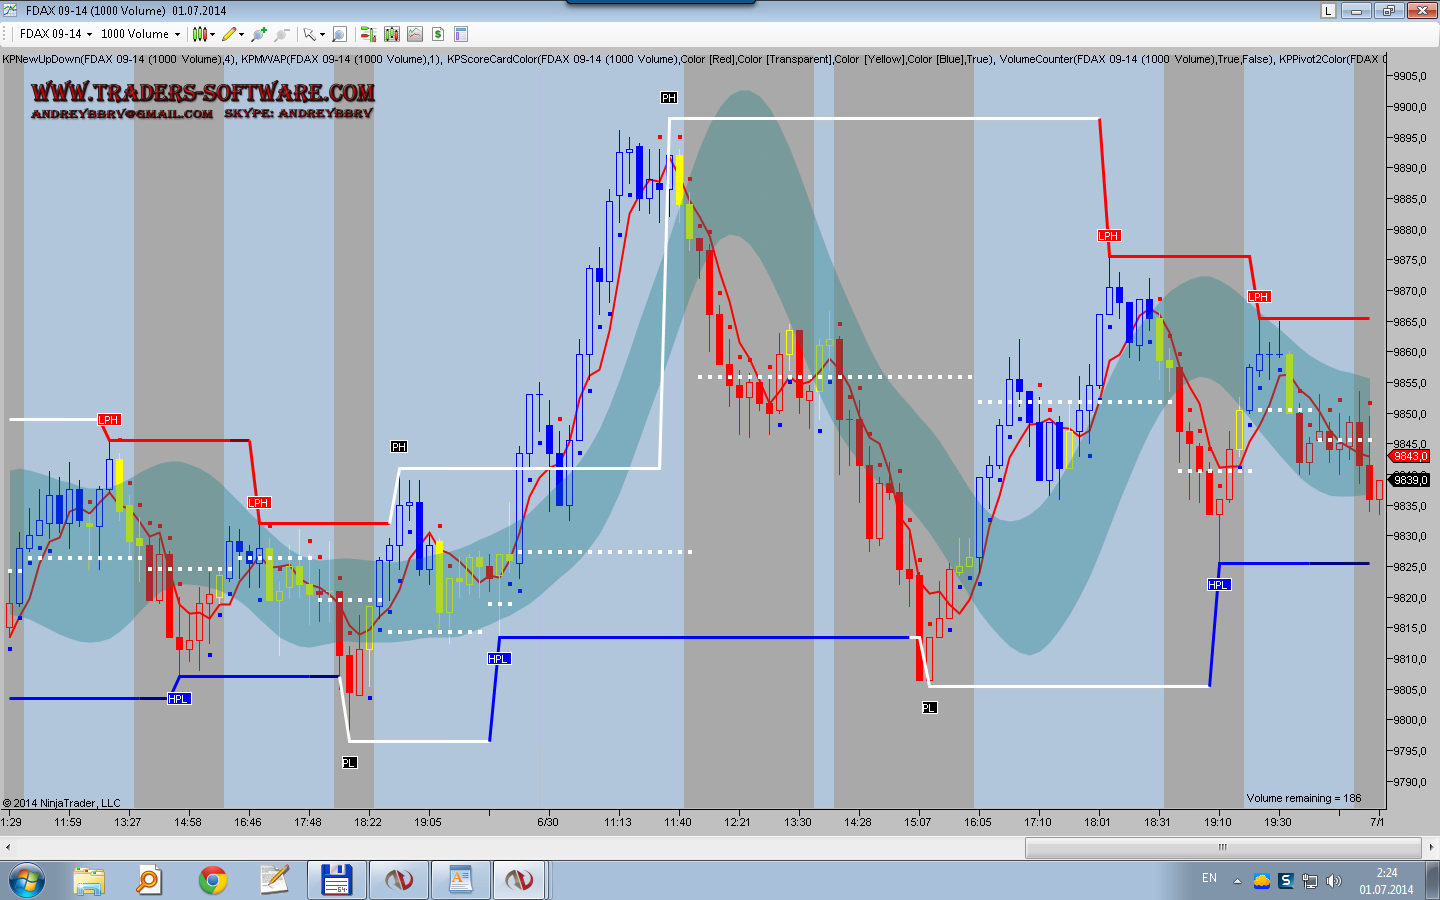Image resolution: width=1440 pixels, height=900 pixels.
Task: Expand the FDAX 09-14 instrument dropdown
Action: pyautogui.click(x=56, y=34)
